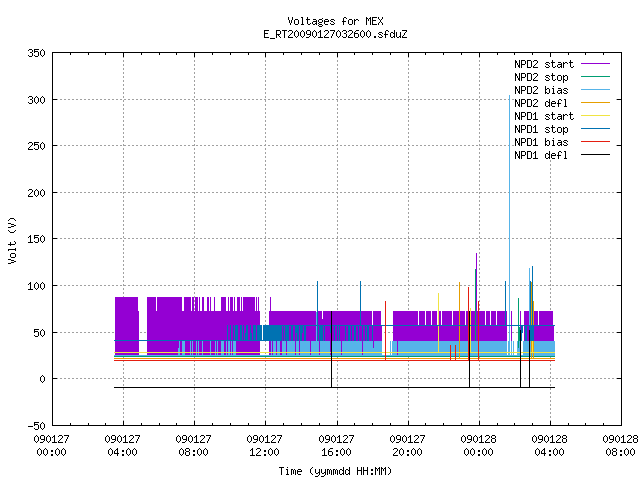This screenshot has width=640, height=480.
Task: Click the y-axis value 250
Action: click(x=36, y=146)
